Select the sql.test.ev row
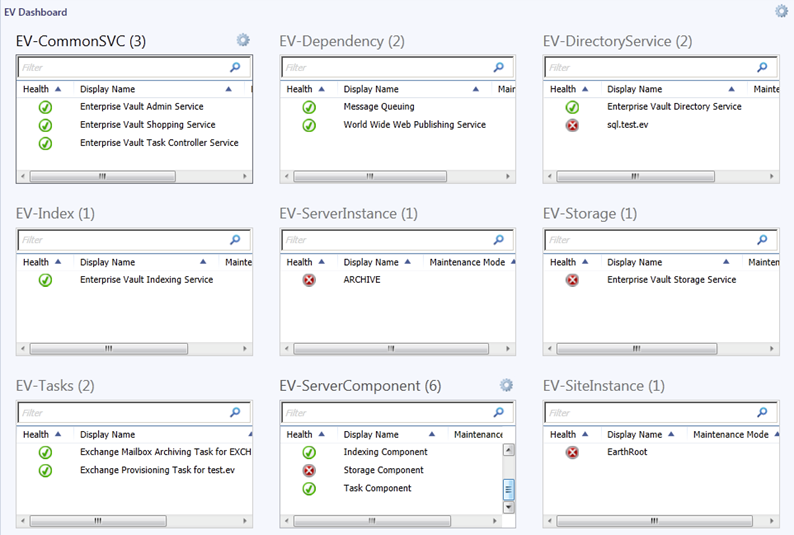This screenshot has height=535, width=794. (661, 125)
